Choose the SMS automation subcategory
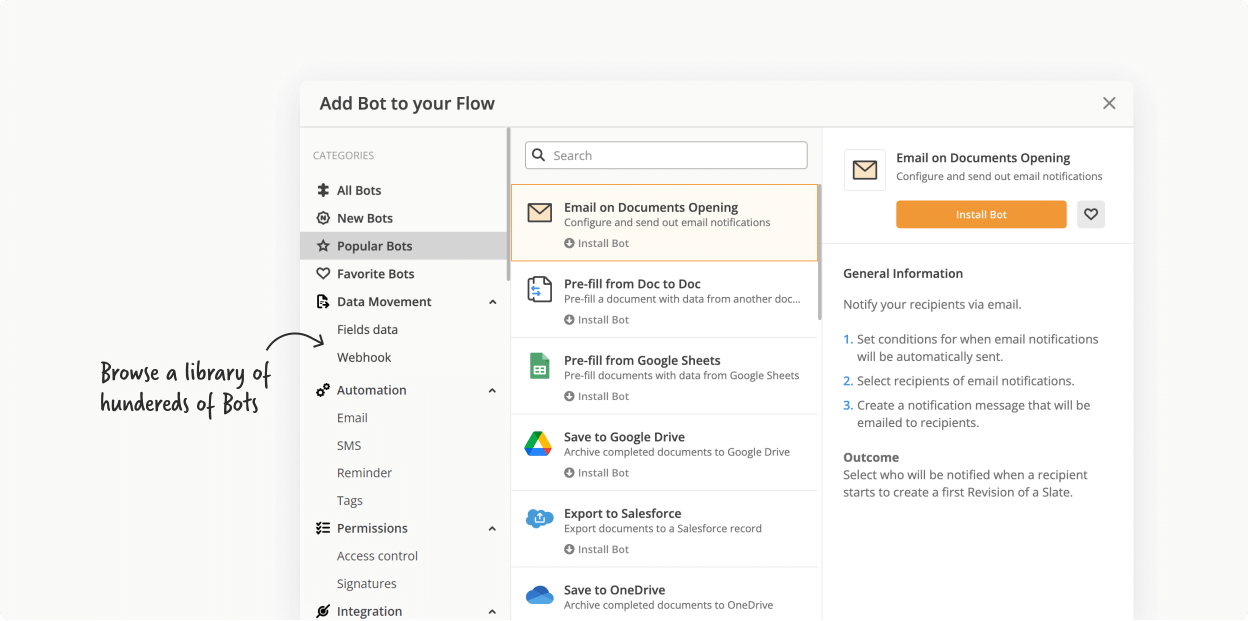The height and width of the screenshot is (621, 1248). tap(349, 446)
